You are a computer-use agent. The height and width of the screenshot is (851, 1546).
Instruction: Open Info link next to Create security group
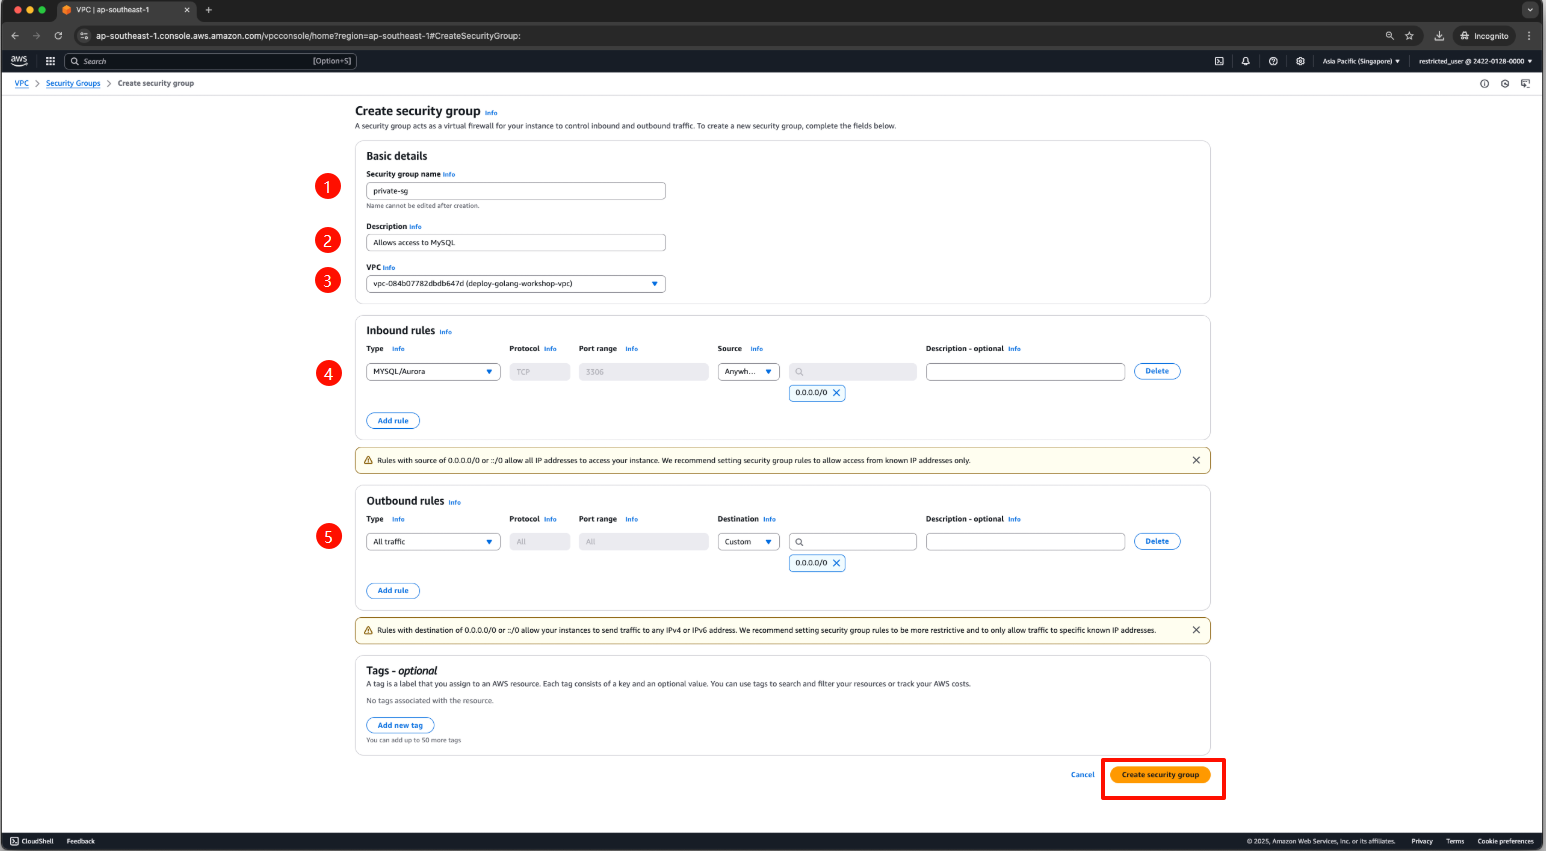[491, 113]
